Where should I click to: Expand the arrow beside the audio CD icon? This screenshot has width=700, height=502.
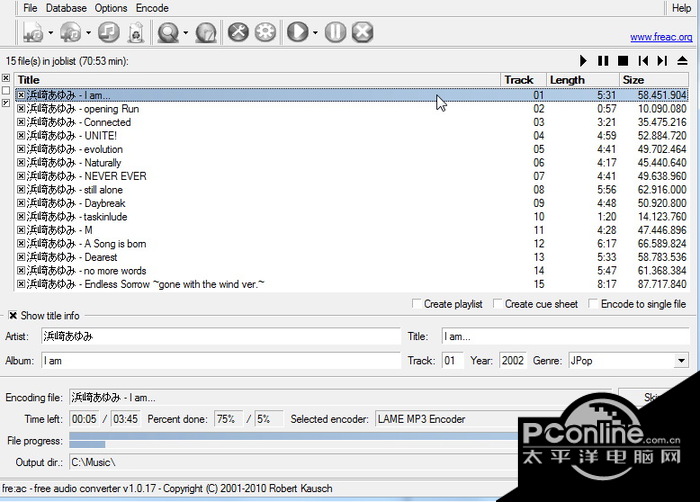[88, 33]
